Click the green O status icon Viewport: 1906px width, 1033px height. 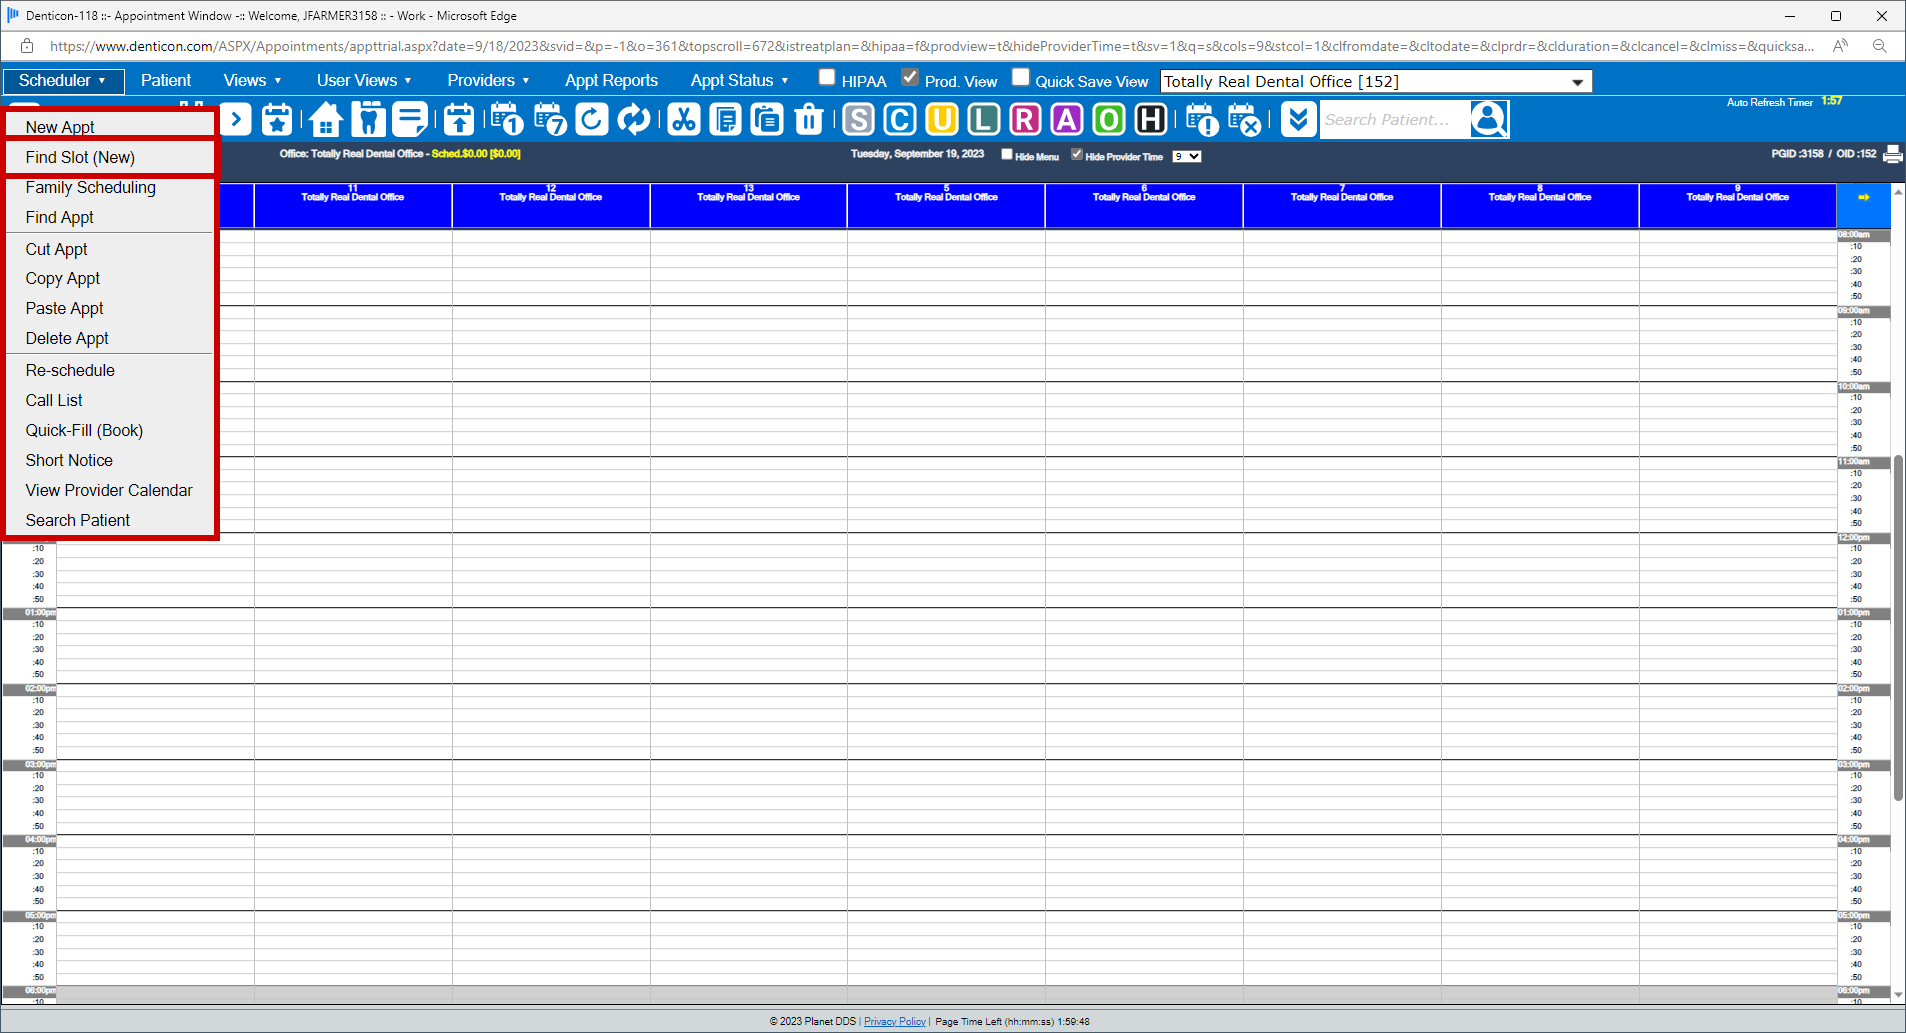1109,119
